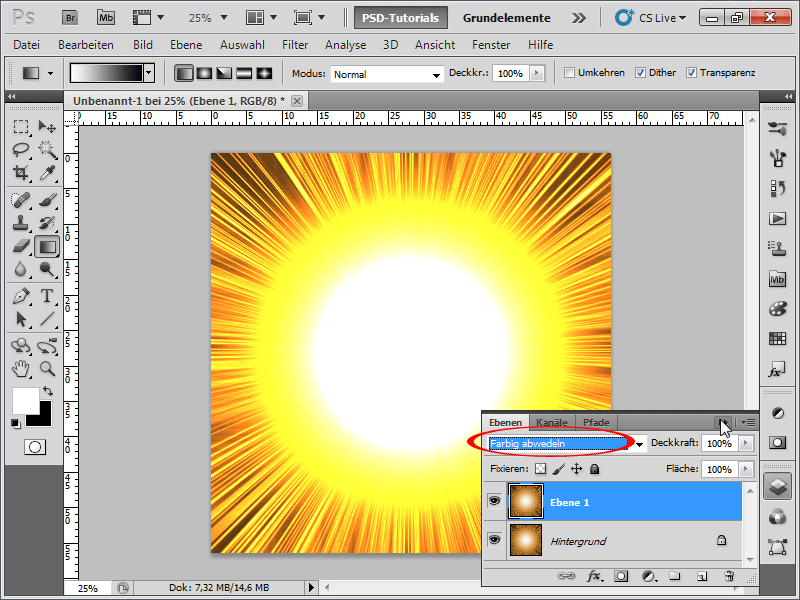The image size is (800, 600).
Task: Select the Healing Brush tool
Action: point(21,200)
